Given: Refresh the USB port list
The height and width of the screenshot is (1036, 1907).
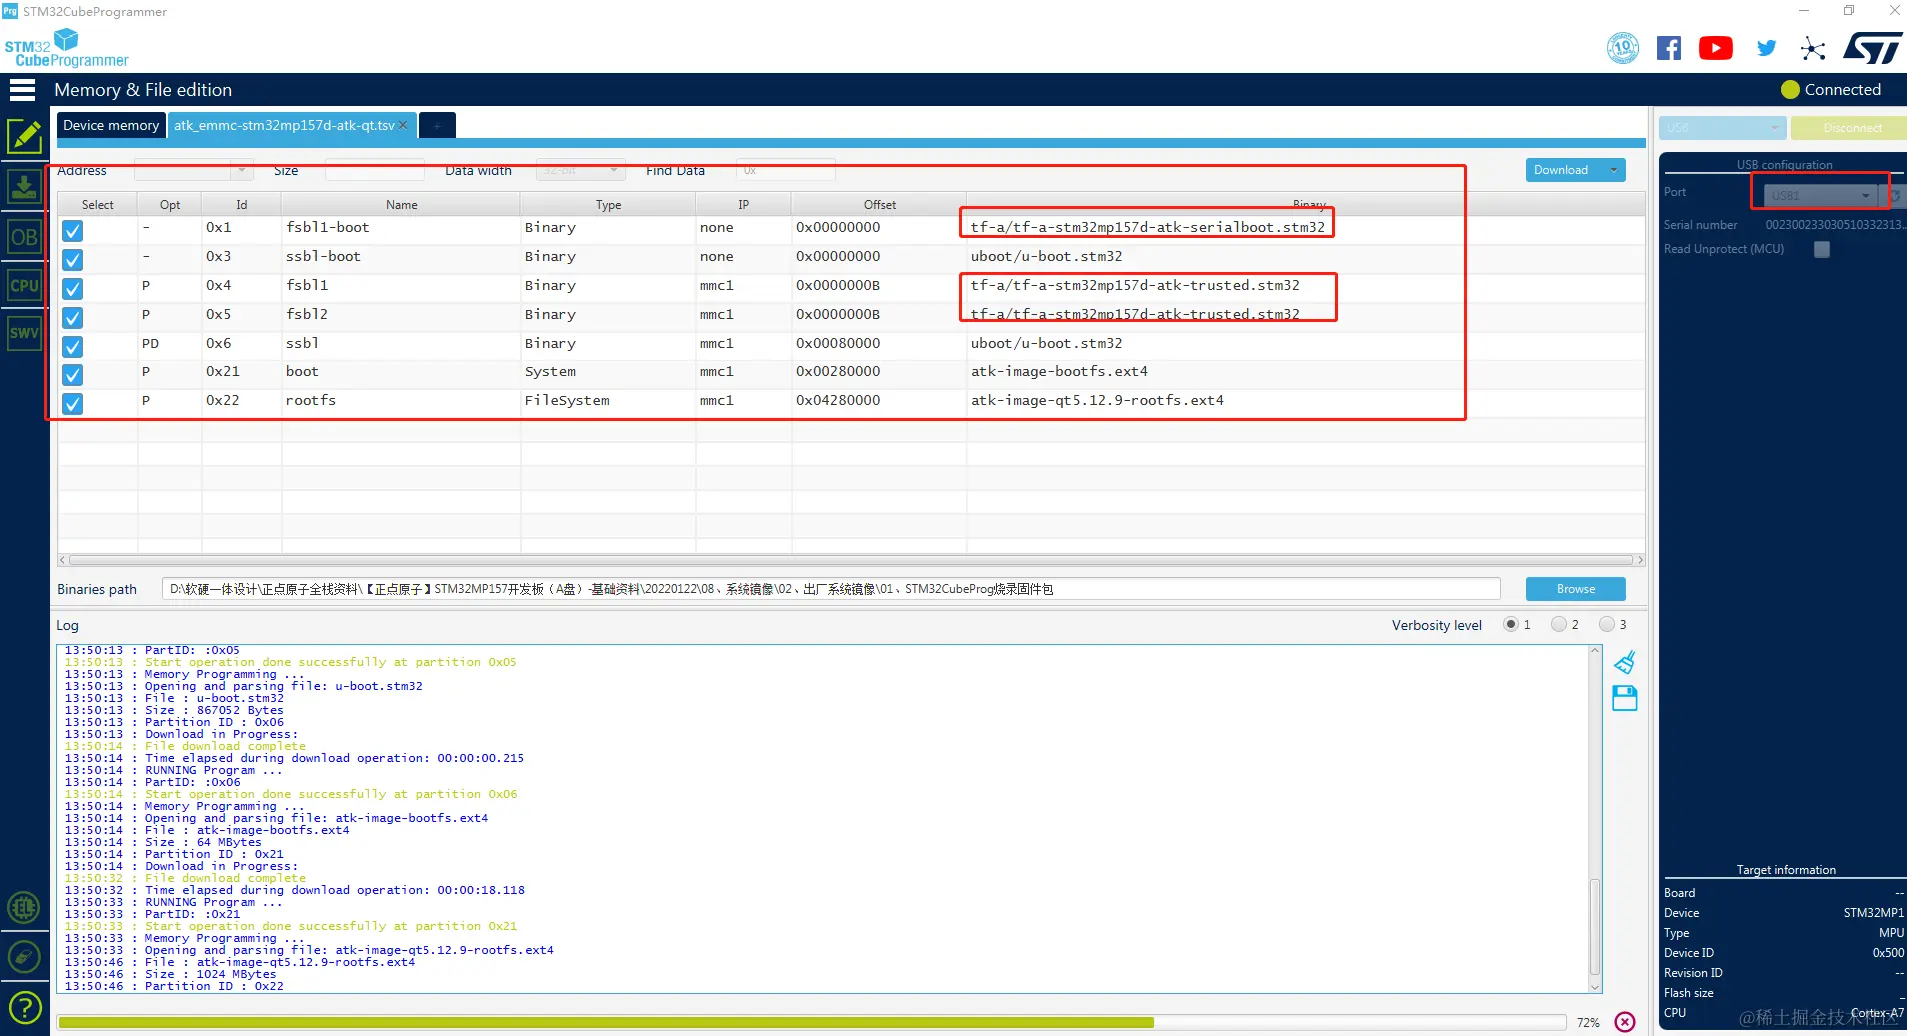Looking at the screenshot, I should tap(1895, 195).
